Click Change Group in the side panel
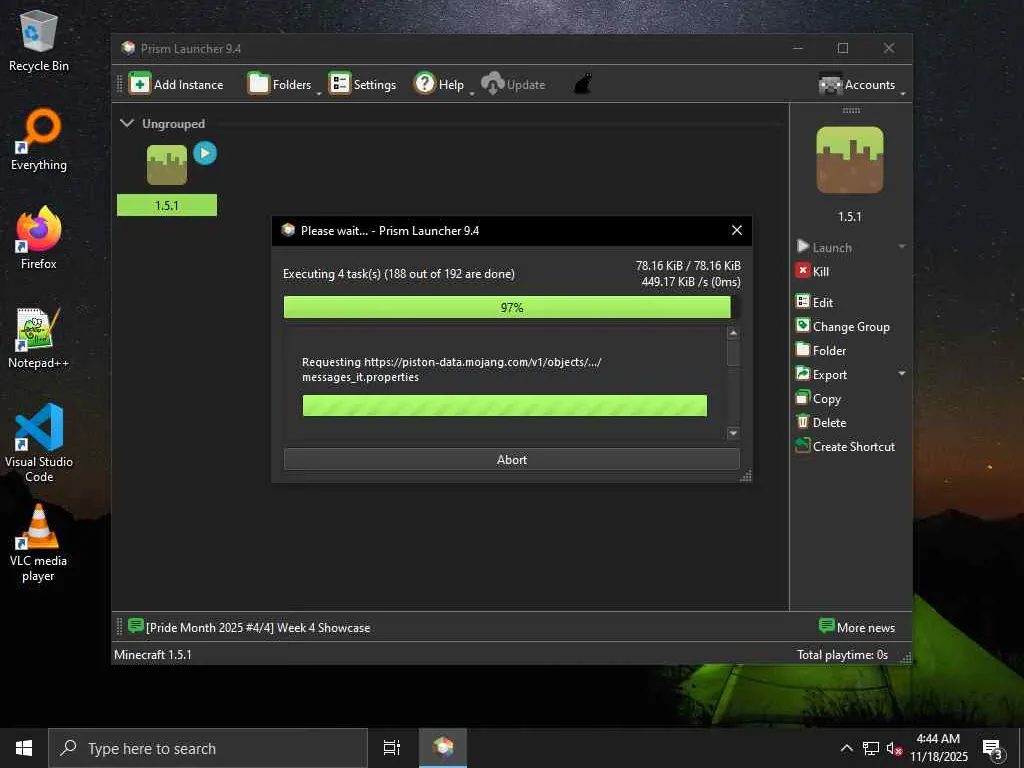The image size is (1024, 768). tap(842, 326)
